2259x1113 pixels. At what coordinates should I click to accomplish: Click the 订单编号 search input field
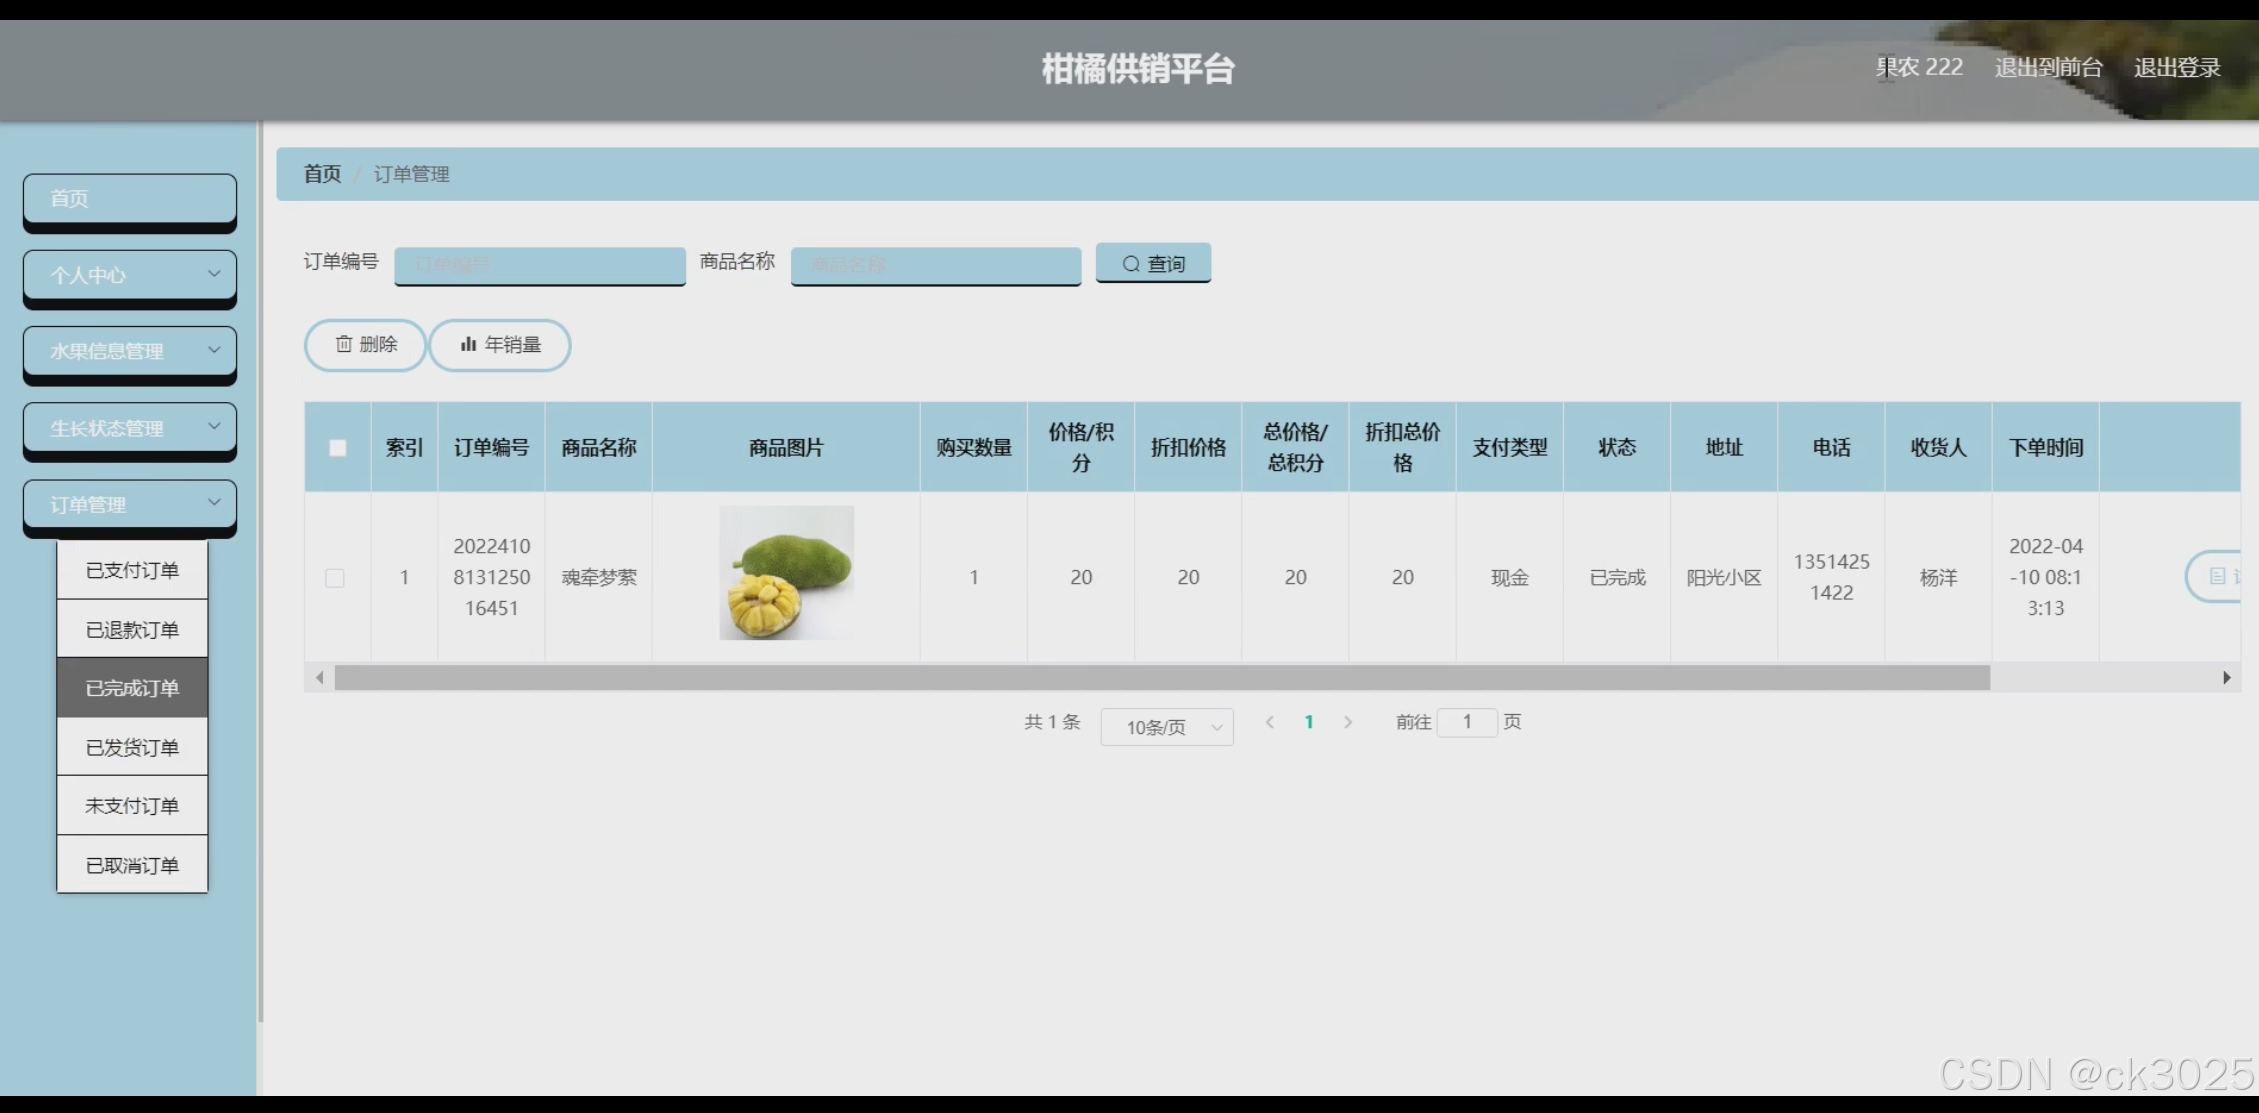point(540,265)
